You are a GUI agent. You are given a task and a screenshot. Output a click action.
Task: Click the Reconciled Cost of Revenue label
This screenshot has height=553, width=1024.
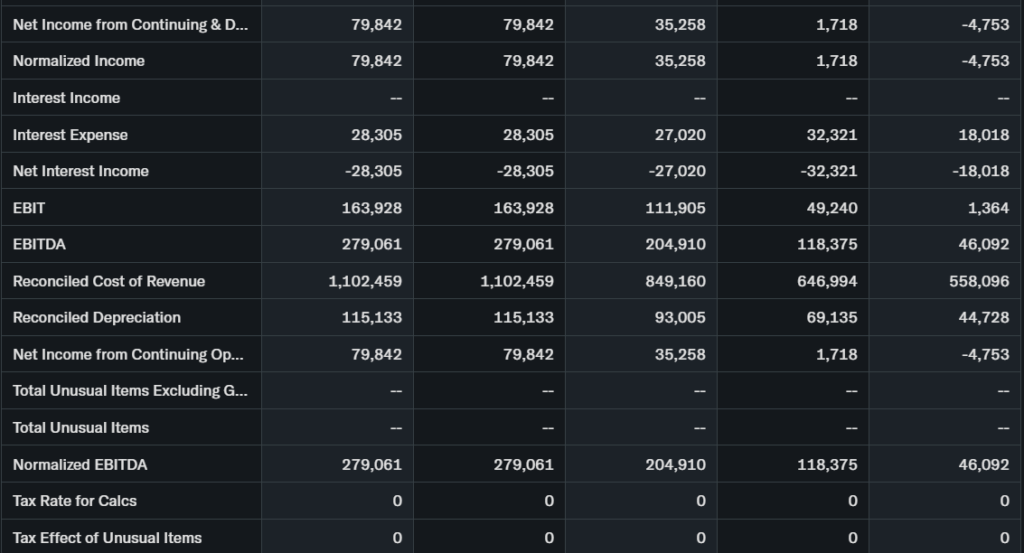[109, 281]
